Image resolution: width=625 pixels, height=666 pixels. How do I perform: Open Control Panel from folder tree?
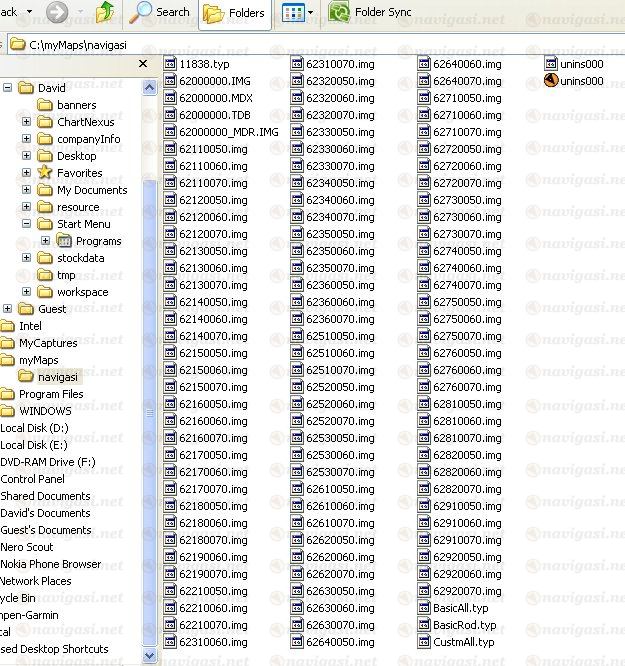[x=32, y=479]
